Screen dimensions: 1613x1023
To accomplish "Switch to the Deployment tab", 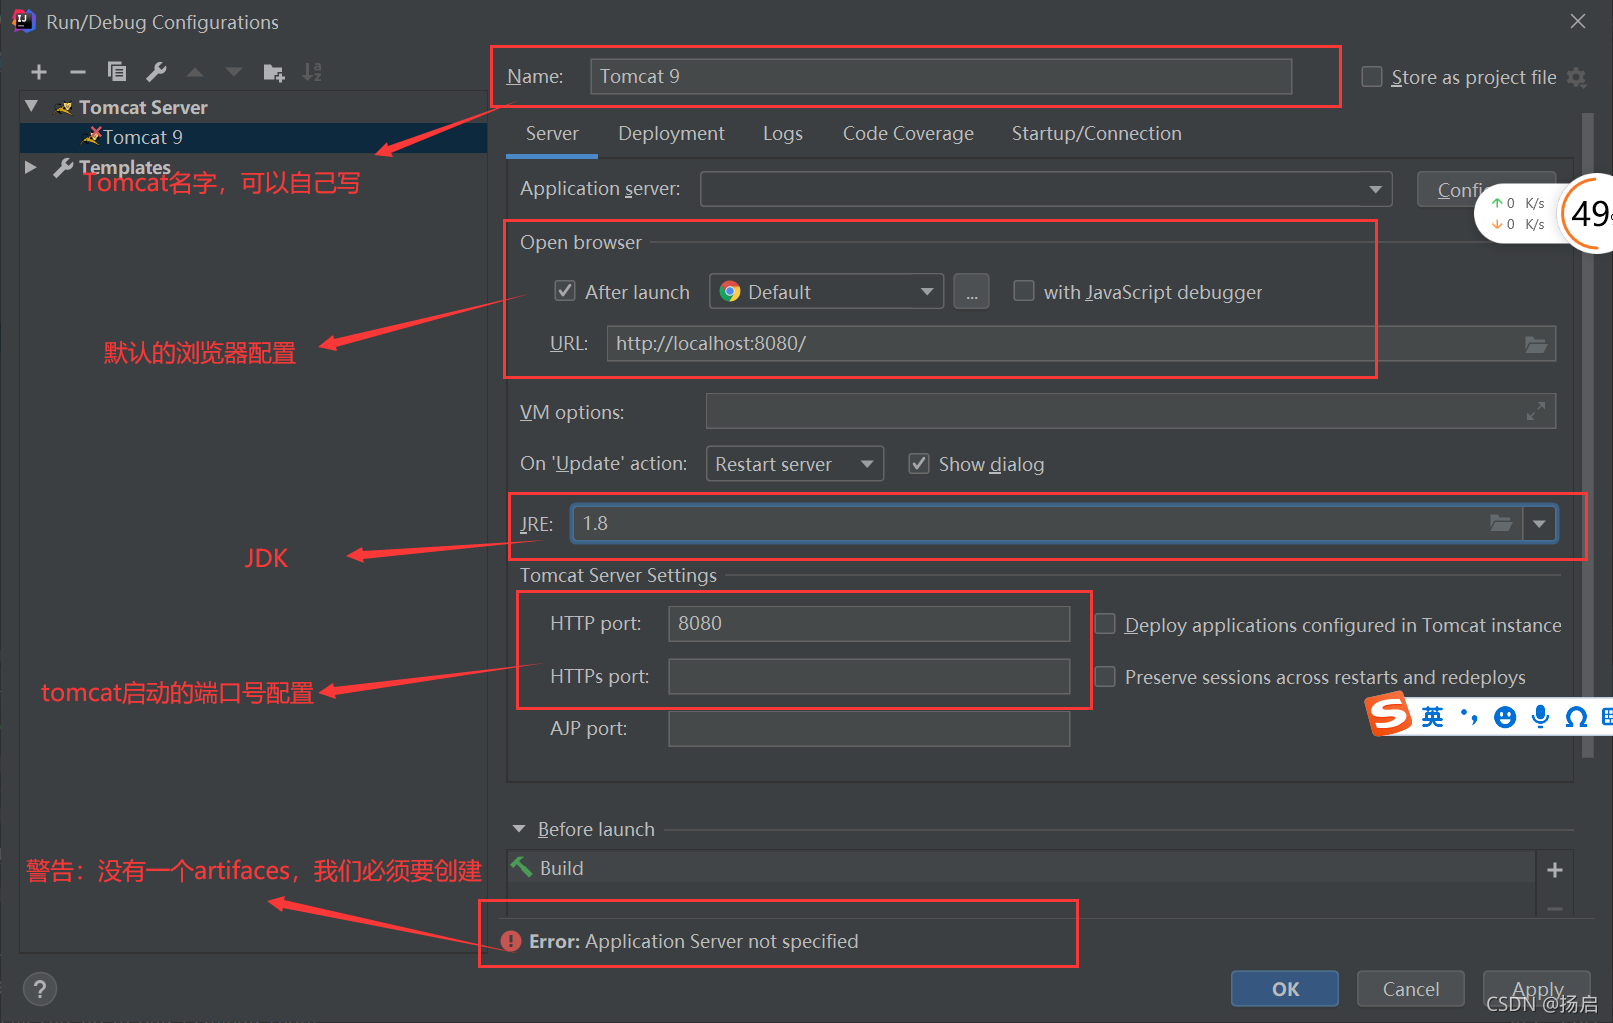I will (671, 133).
